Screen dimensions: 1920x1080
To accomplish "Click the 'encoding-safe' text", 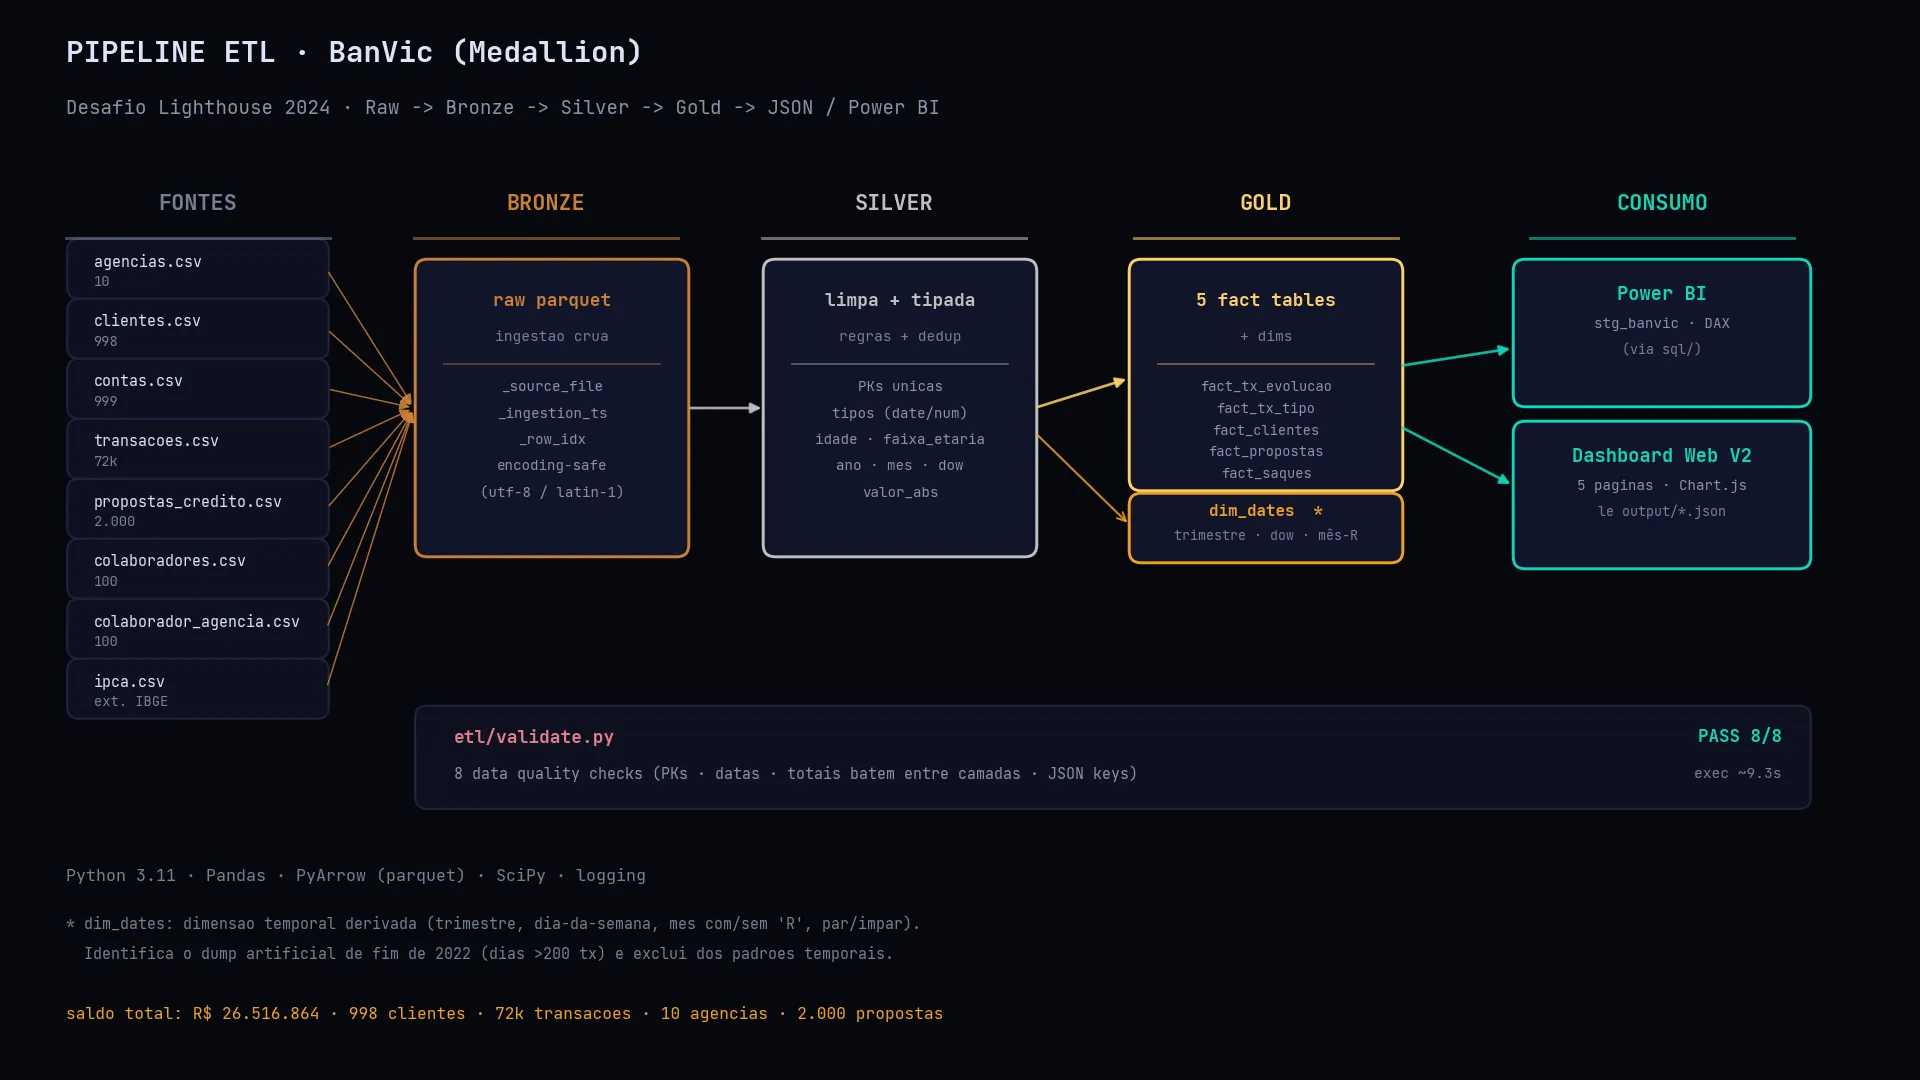I will coord(552,465).
